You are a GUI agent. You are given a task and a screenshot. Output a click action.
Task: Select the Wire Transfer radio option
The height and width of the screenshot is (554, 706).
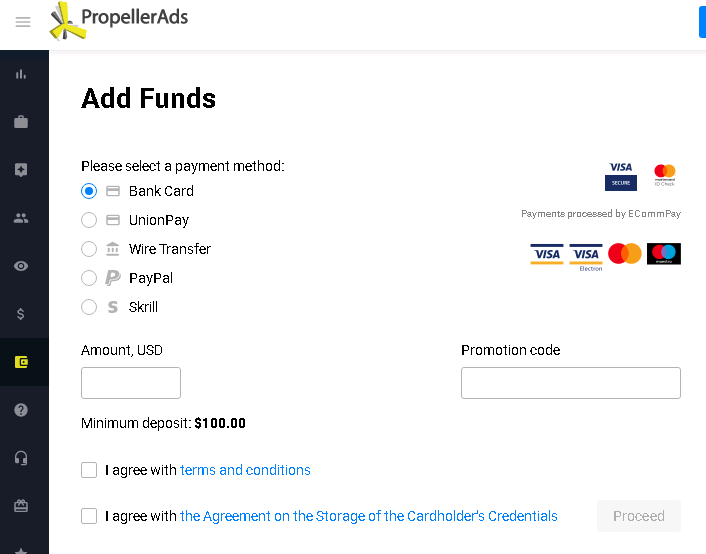(x=89, y=249)
